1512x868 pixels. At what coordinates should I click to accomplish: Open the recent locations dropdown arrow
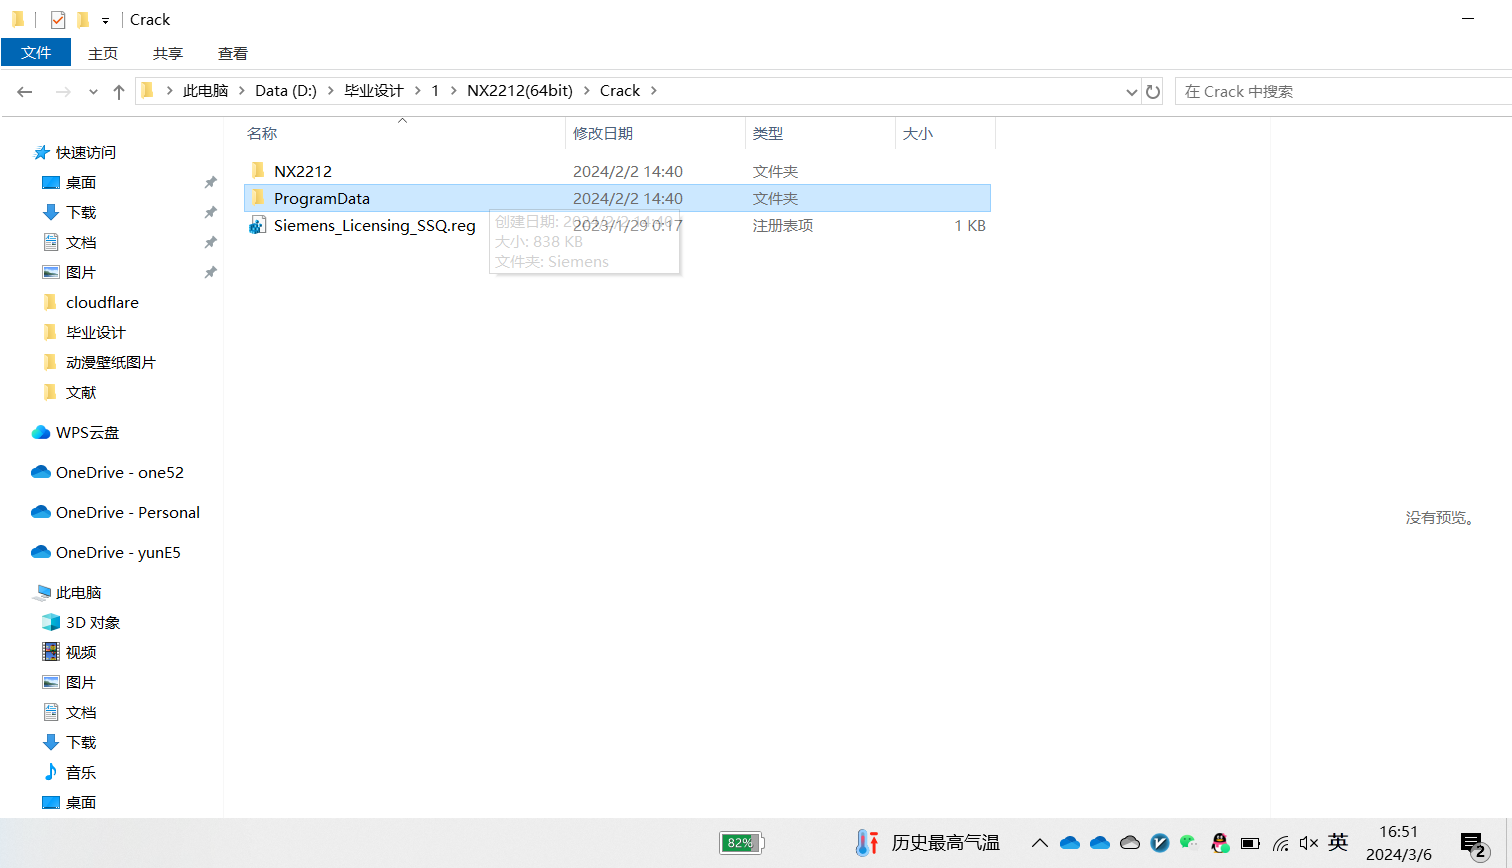click(x=93, y=92)
